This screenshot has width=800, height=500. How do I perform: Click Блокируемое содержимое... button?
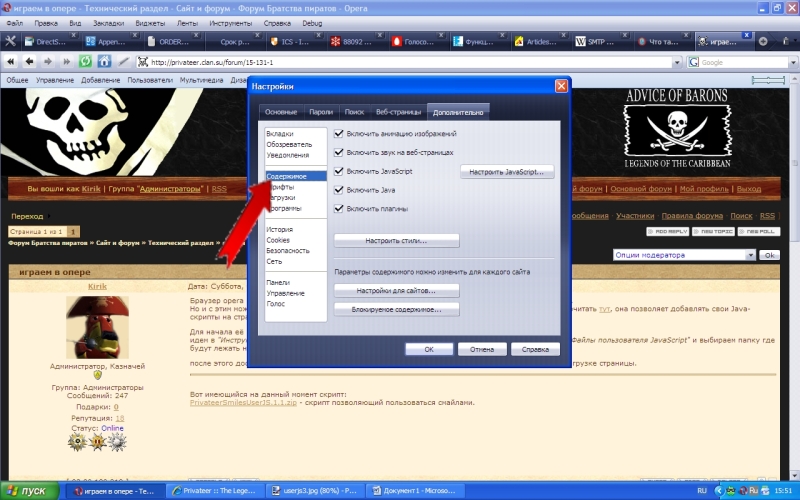tap(396, 309)
